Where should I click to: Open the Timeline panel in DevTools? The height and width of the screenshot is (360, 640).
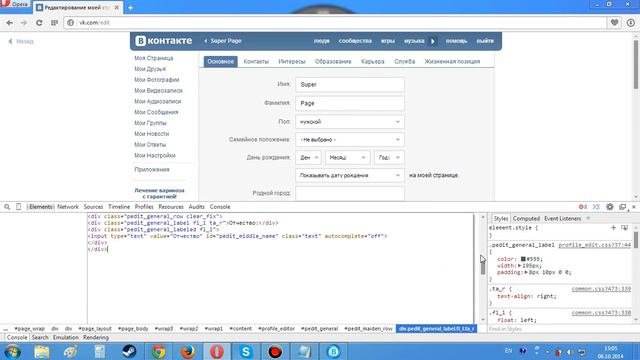(119, 207)
